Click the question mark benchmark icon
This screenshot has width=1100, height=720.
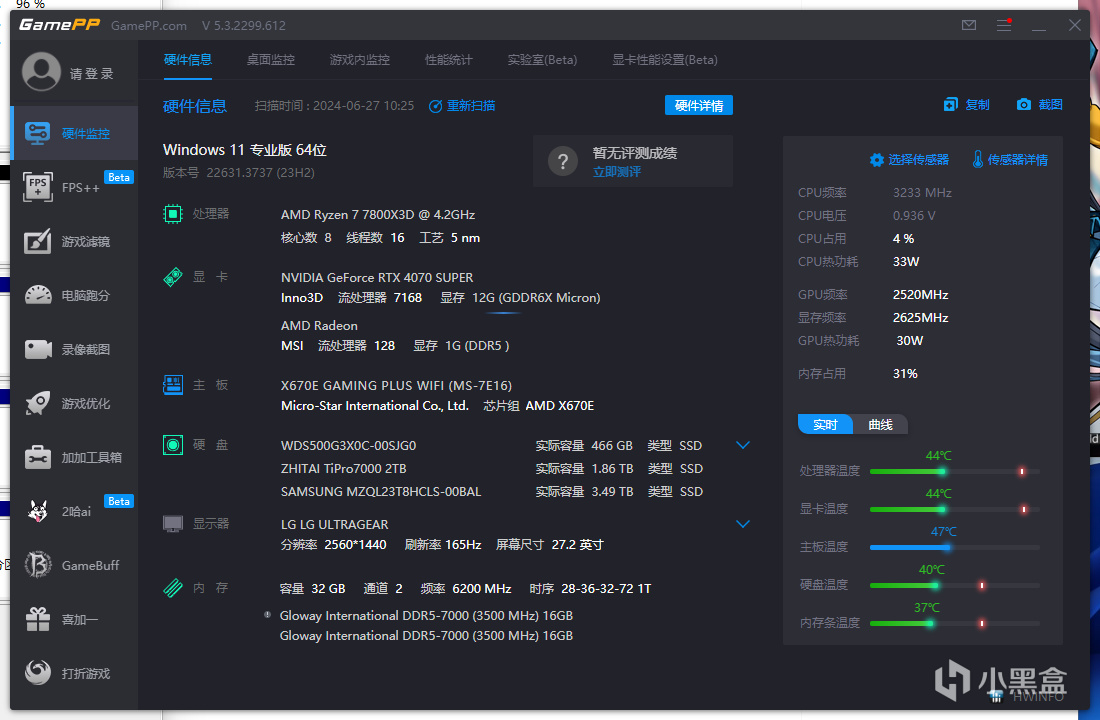pos(563,162)
